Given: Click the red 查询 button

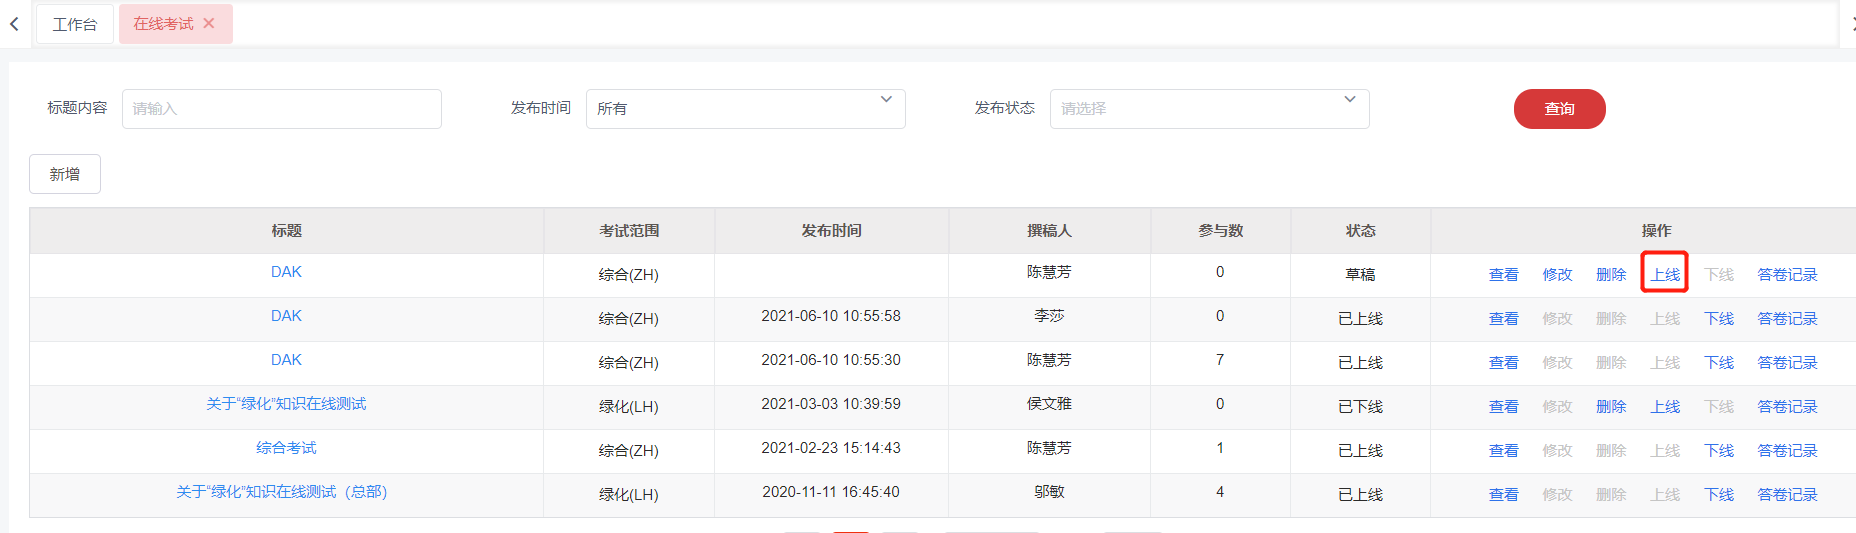Looking at the screenshot, I should (x=1559, y=109).
